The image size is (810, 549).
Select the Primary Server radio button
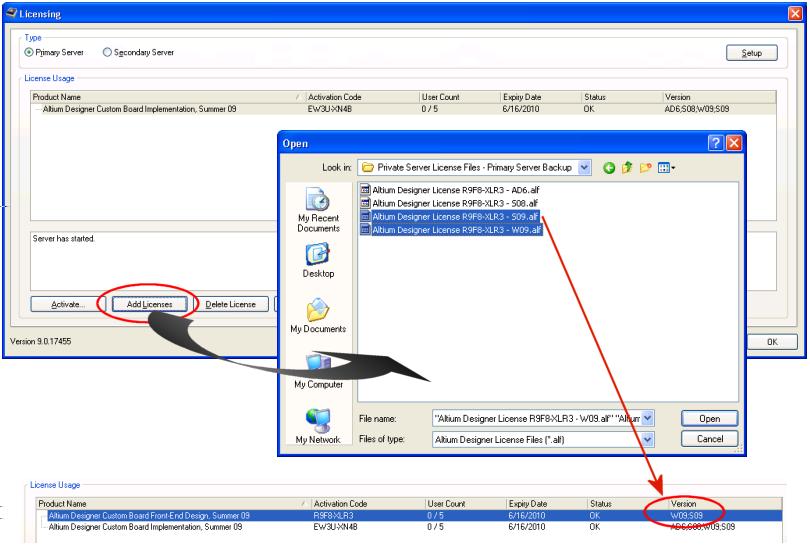(x=29, y=52)
